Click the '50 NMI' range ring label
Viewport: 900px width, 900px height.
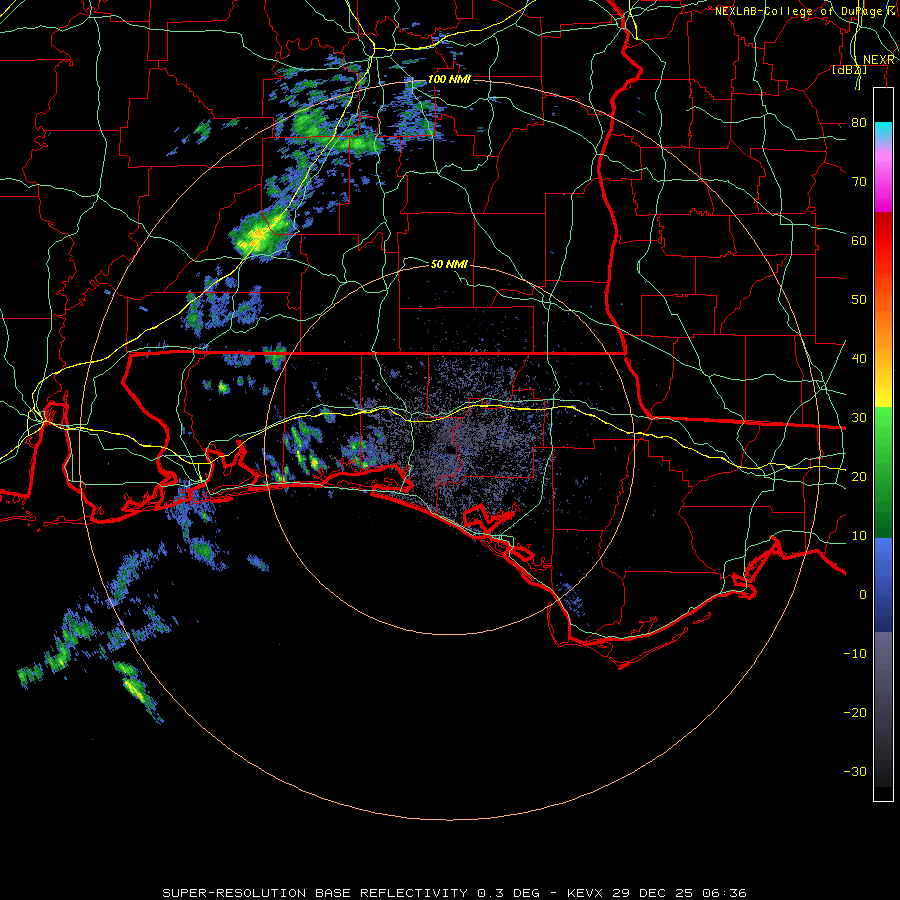point(449,264)
